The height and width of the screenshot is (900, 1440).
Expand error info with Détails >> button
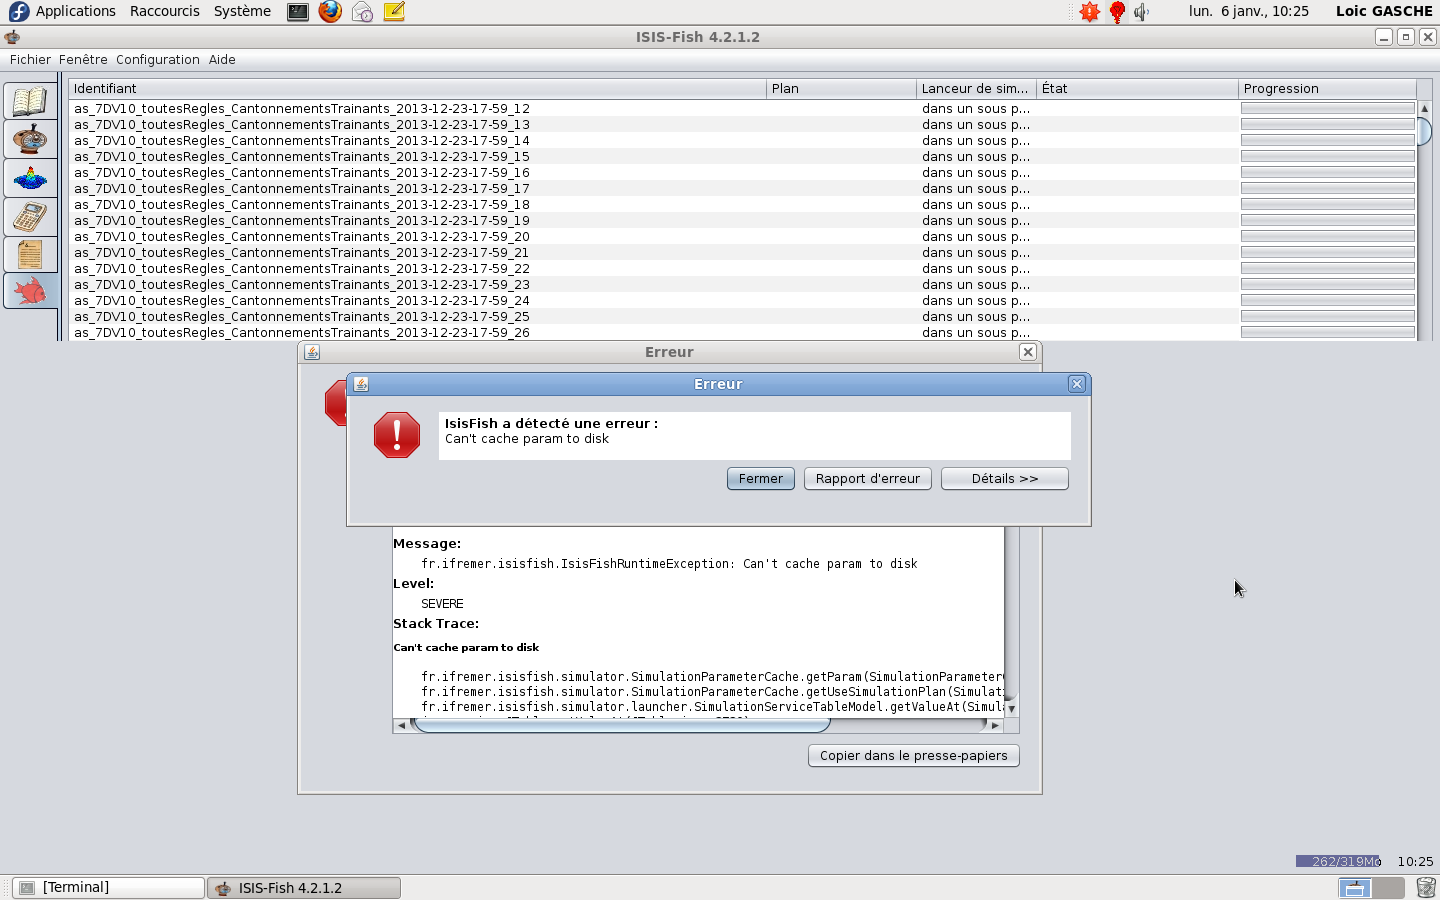[1005, 479]
